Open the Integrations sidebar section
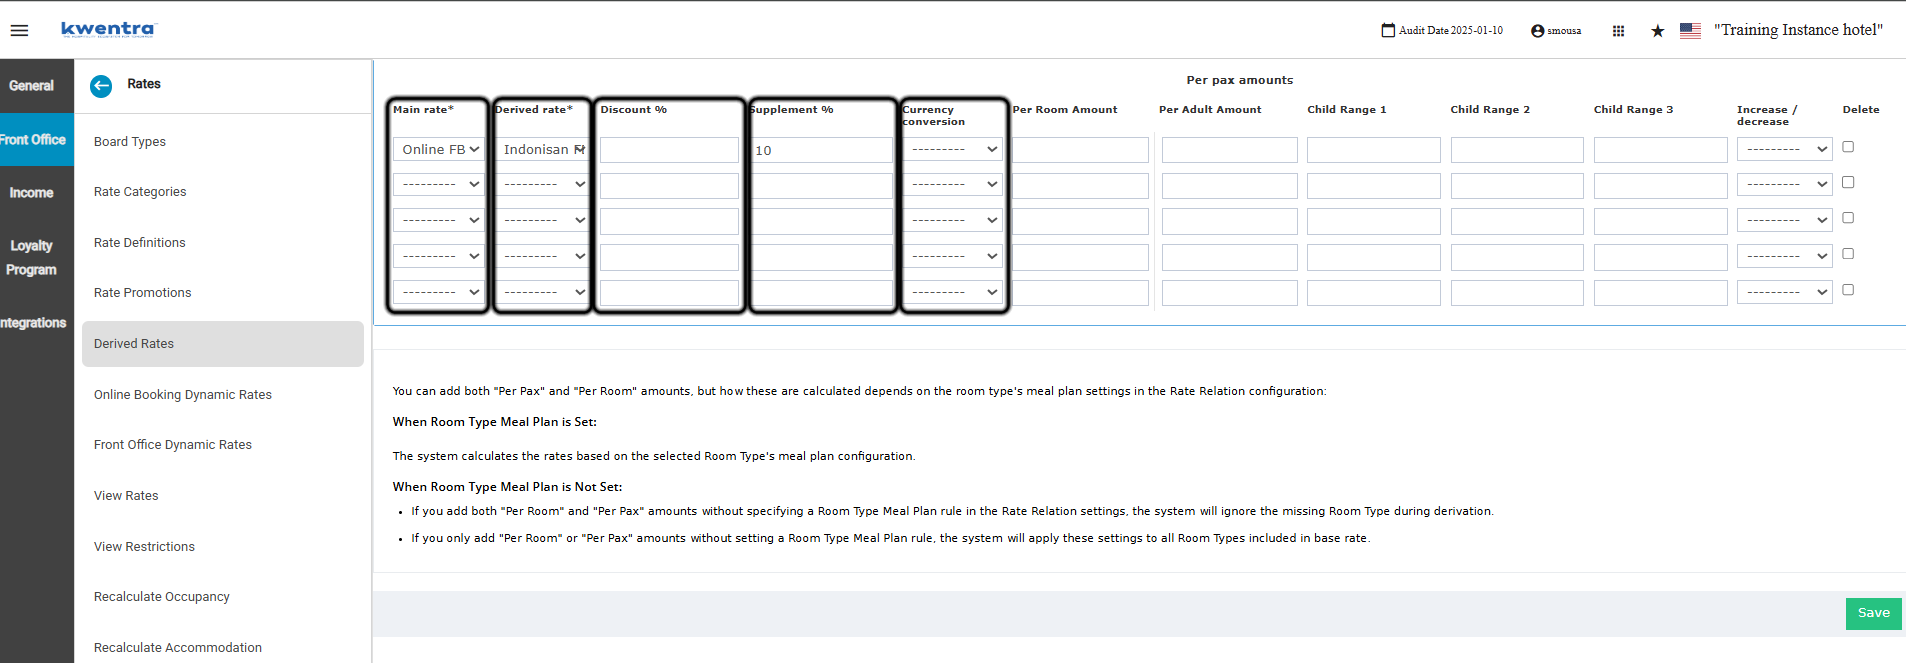 (x=33, y=323)
